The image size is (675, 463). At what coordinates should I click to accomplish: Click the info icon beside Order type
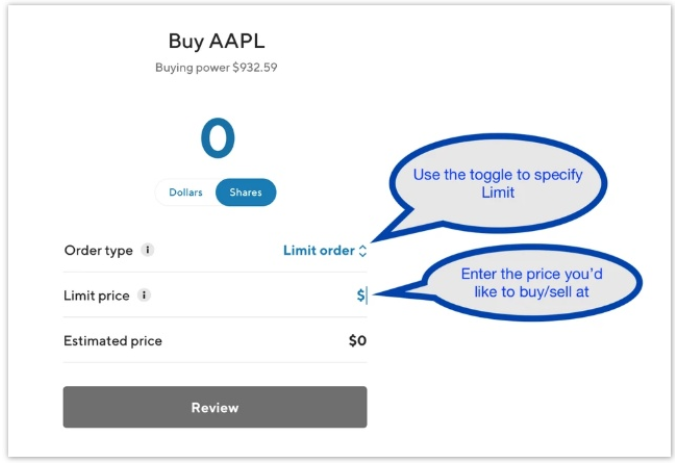coord(147,251)
